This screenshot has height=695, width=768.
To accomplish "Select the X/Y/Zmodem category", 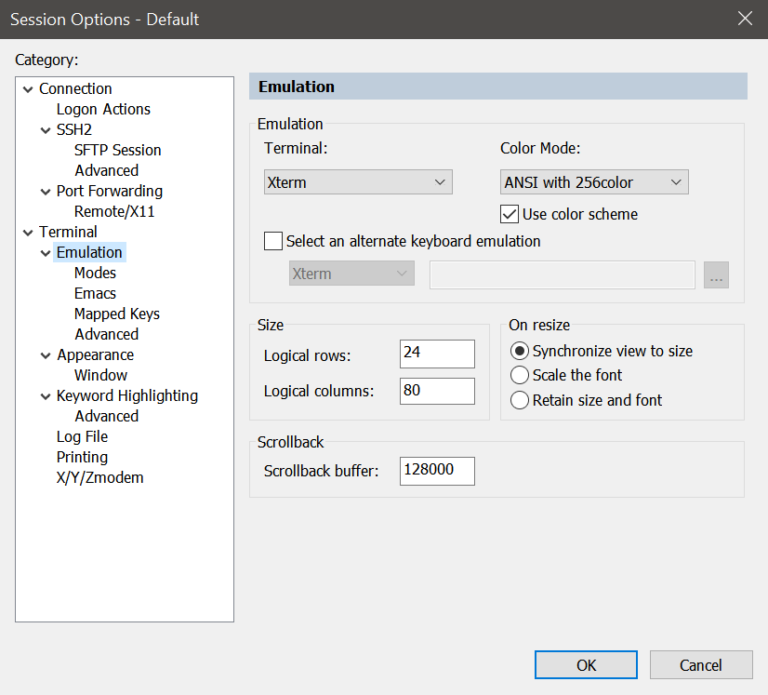I will (x=100, y=478).
